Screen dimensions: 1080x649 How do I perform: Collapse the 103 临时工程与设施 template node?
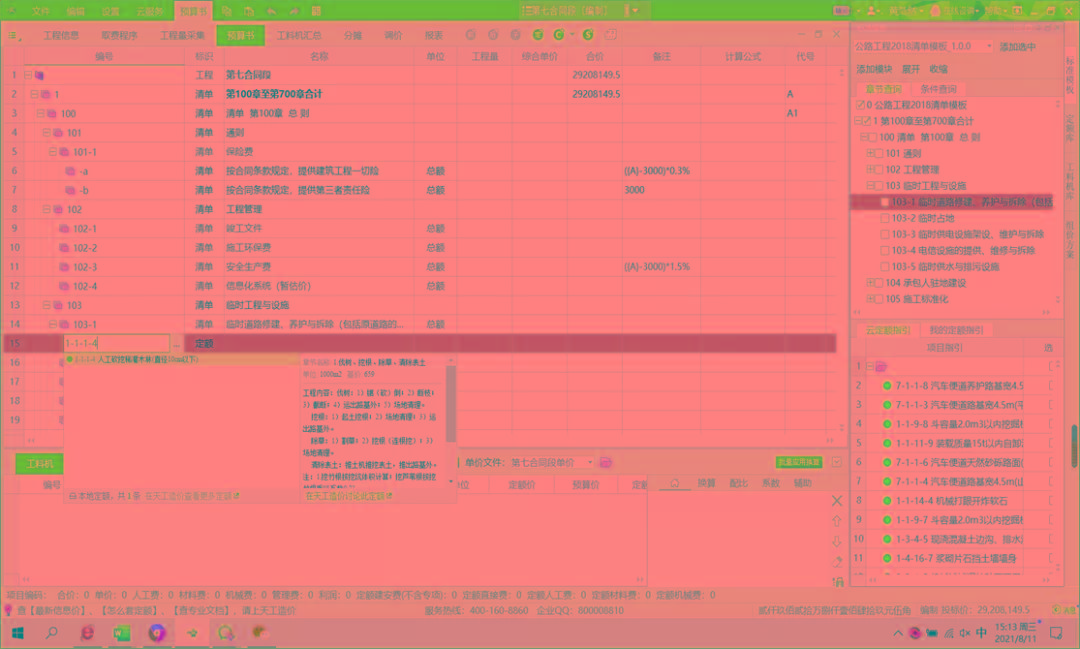pos(870,185)
